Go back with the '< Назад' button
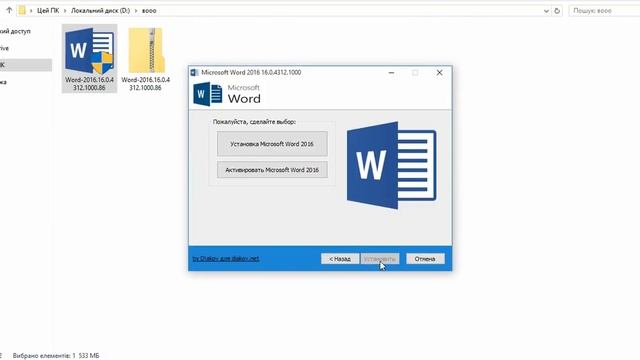 [x=340, y=259]
